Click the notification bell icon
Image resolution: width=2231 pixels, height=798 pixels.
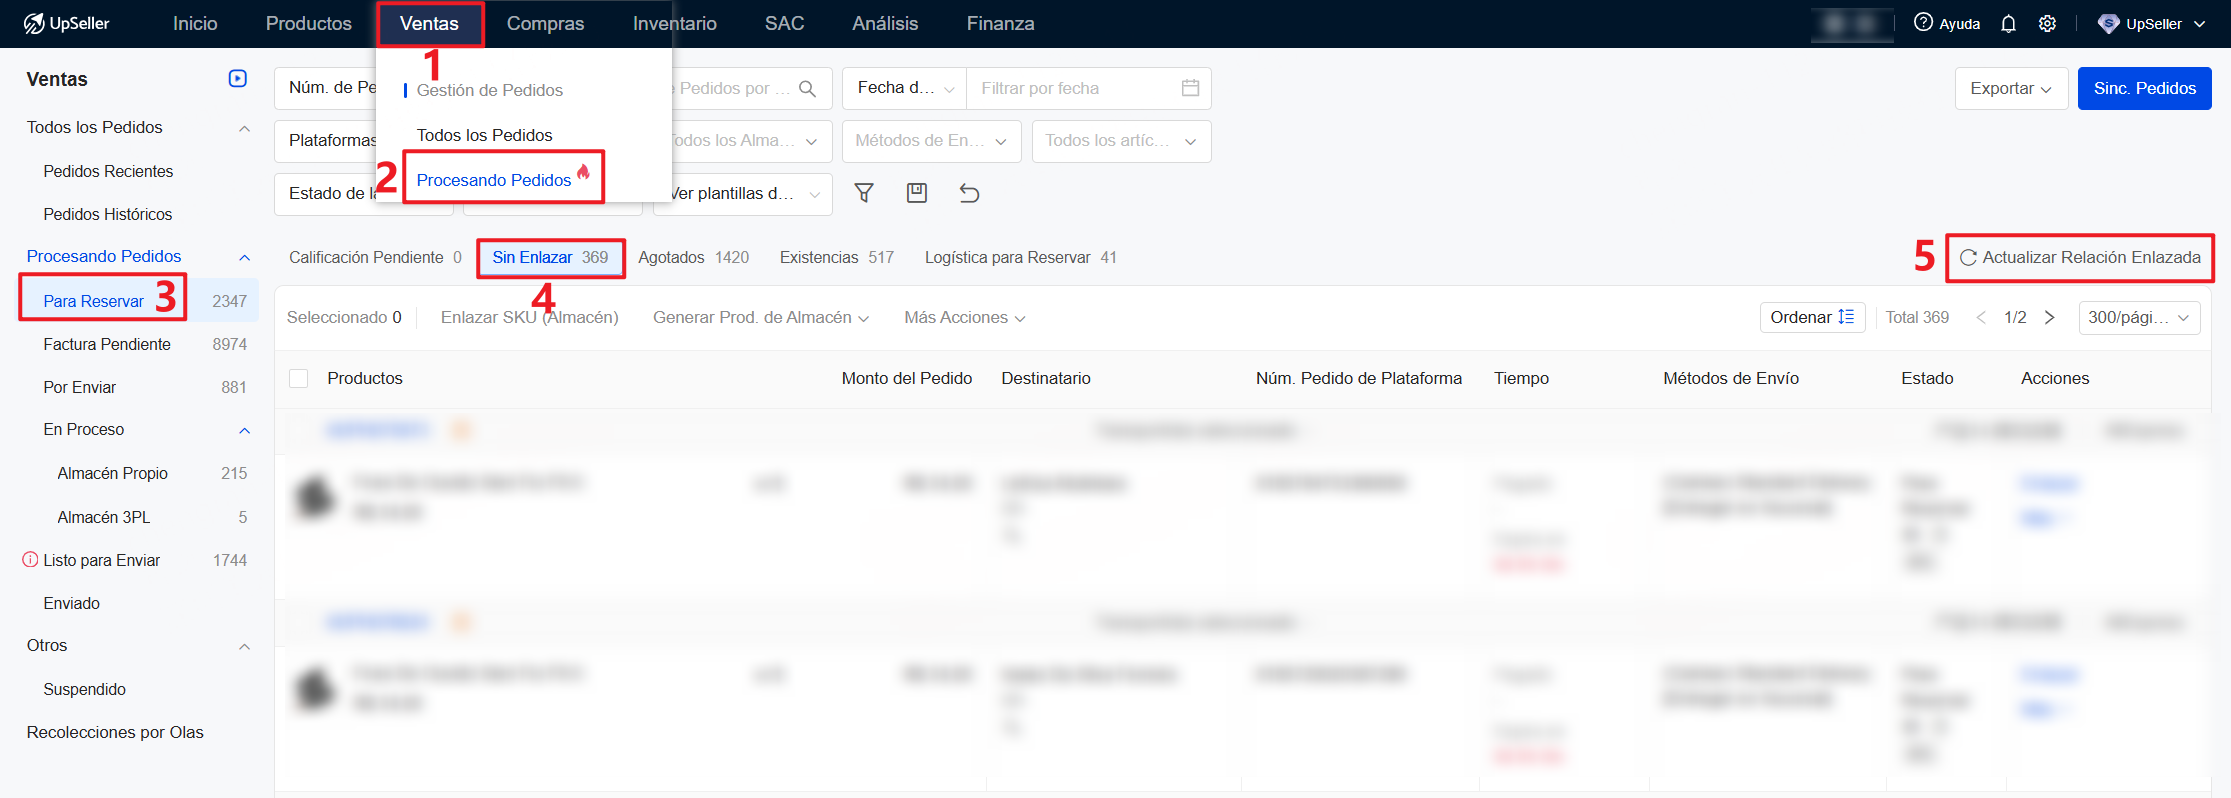(2008, 24)
